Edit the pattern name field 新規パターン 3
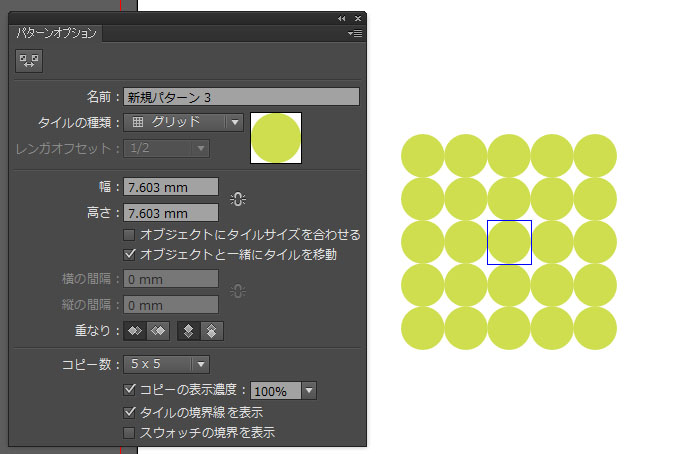Image resolution: width=687 pixels, height=454 pixels. 241,97
